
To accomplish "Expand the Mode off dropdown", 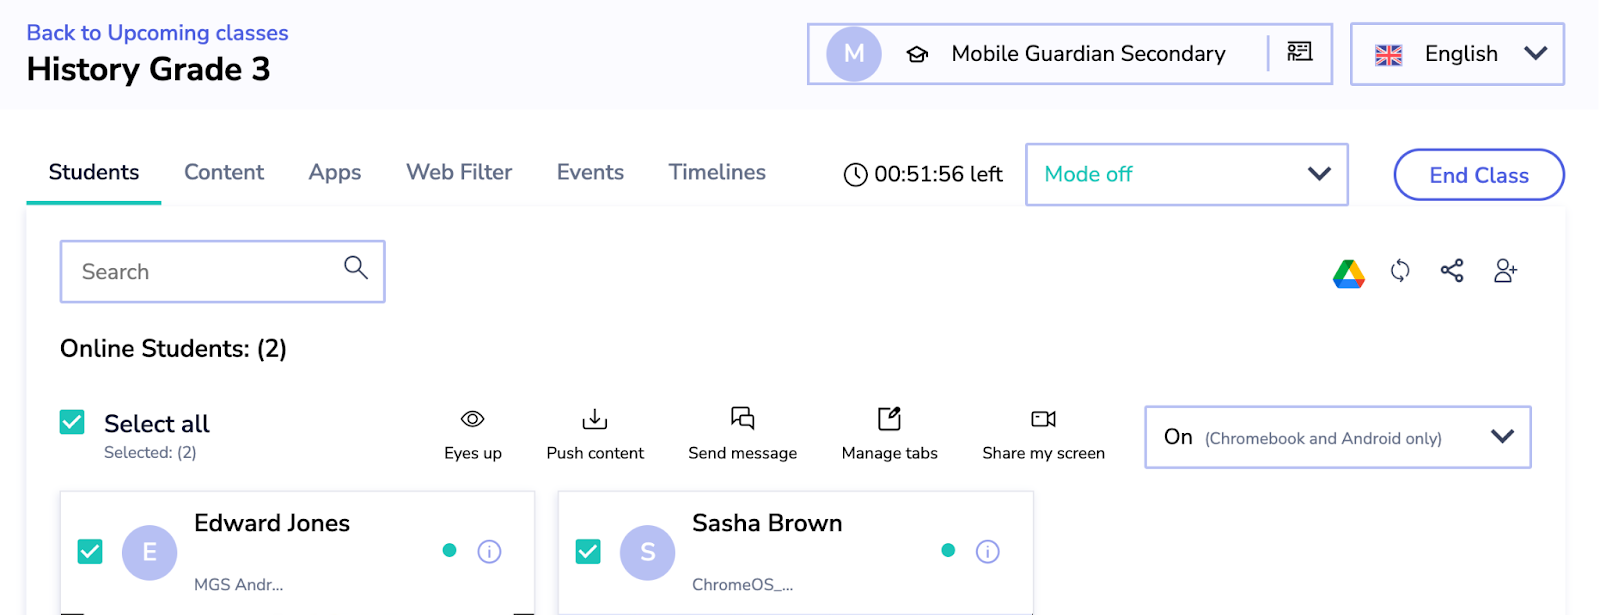I will (x=1186, y=174).
